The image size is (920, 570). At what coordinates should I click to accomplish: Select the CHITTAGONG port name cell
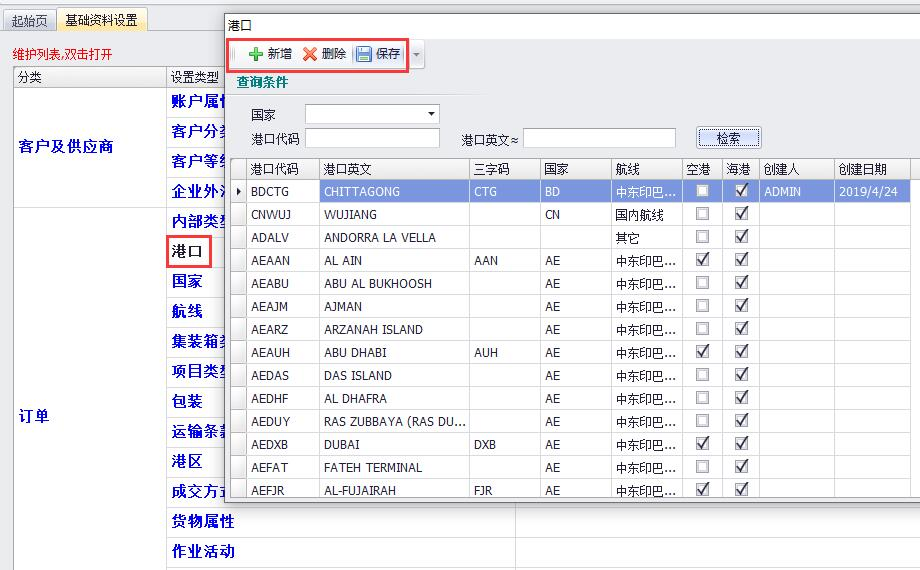[394, 191]
